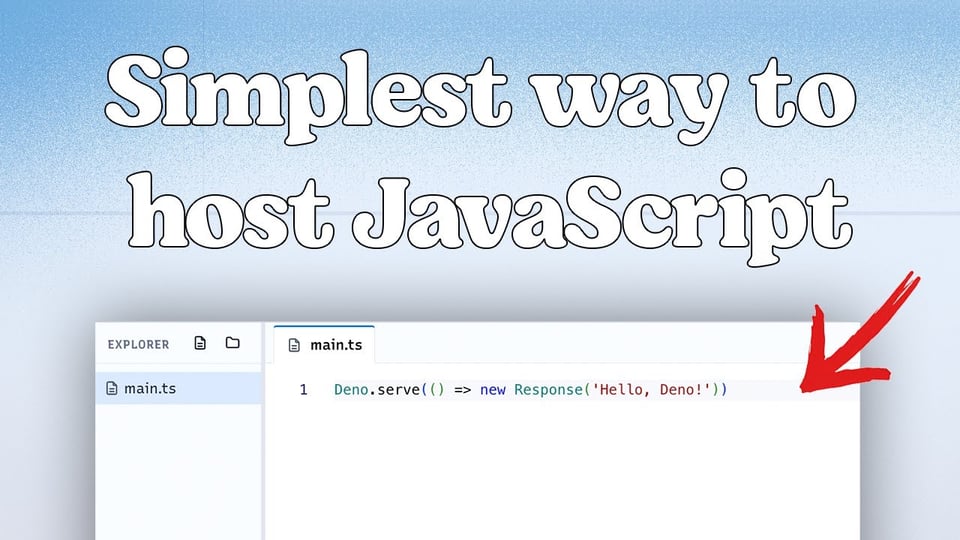Click the new file icon in Explorer
The image size is (960, 540).
click(x=200, y=343)
